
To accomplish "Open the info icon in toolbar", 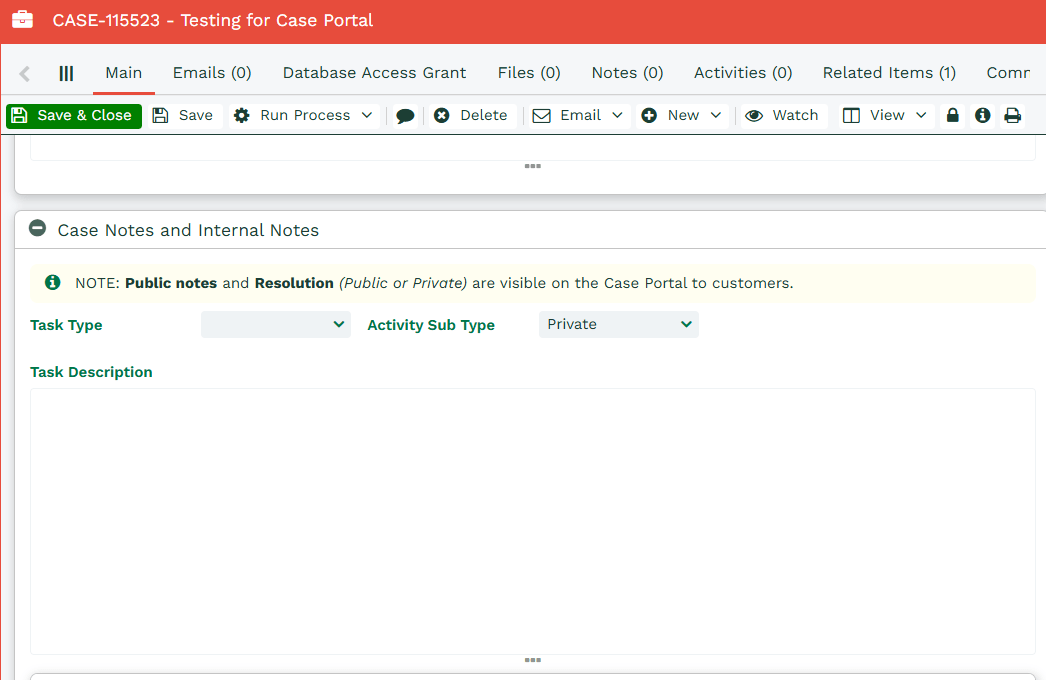I will pos(983,115).
